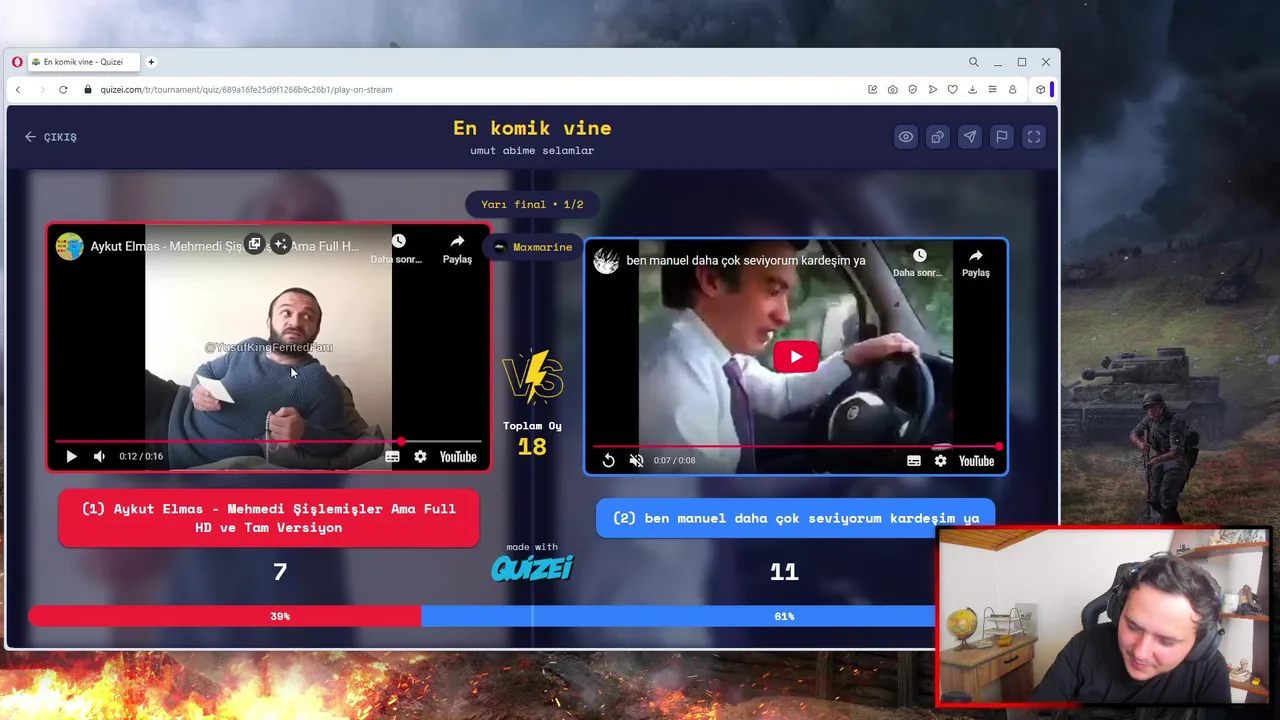Click the YouTube logo on left video
Screen dimensions: 1280x720
click(458, 456)
